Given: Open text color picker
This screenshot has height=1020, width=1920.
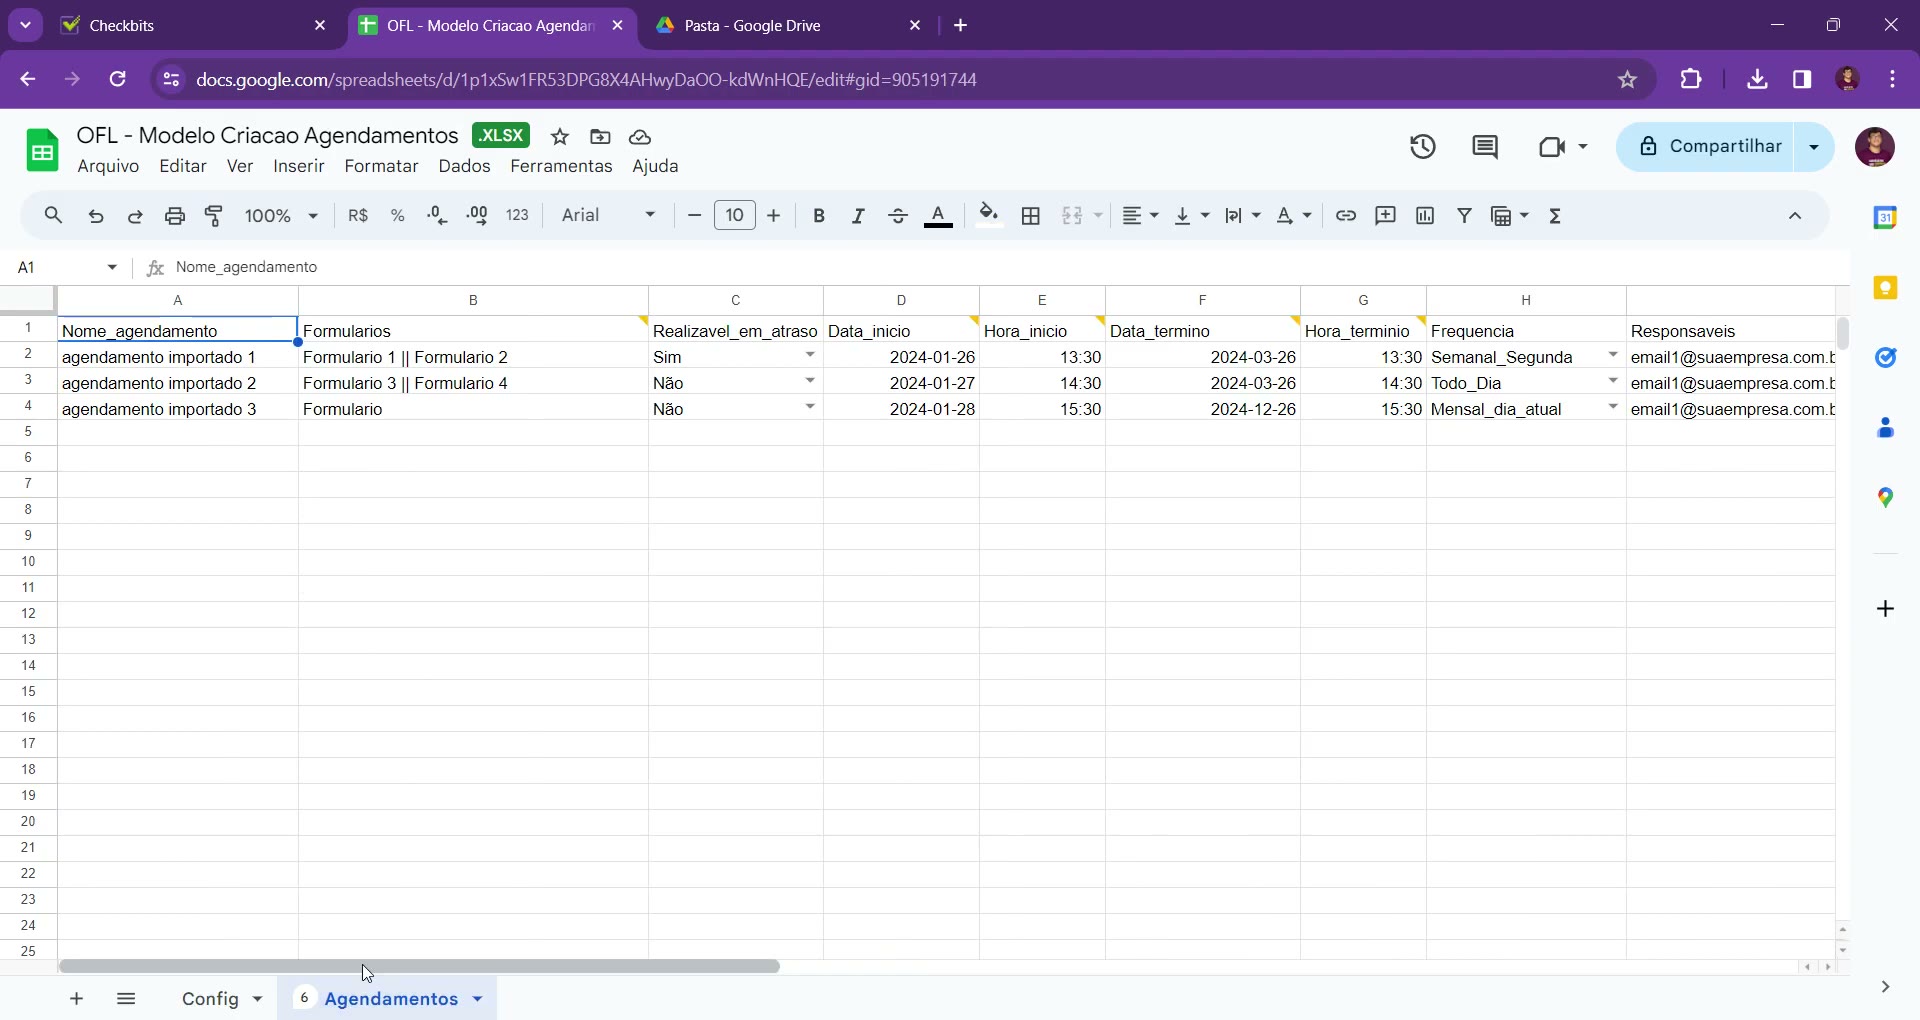Looking at the screenshot, I should pos(938,216).
